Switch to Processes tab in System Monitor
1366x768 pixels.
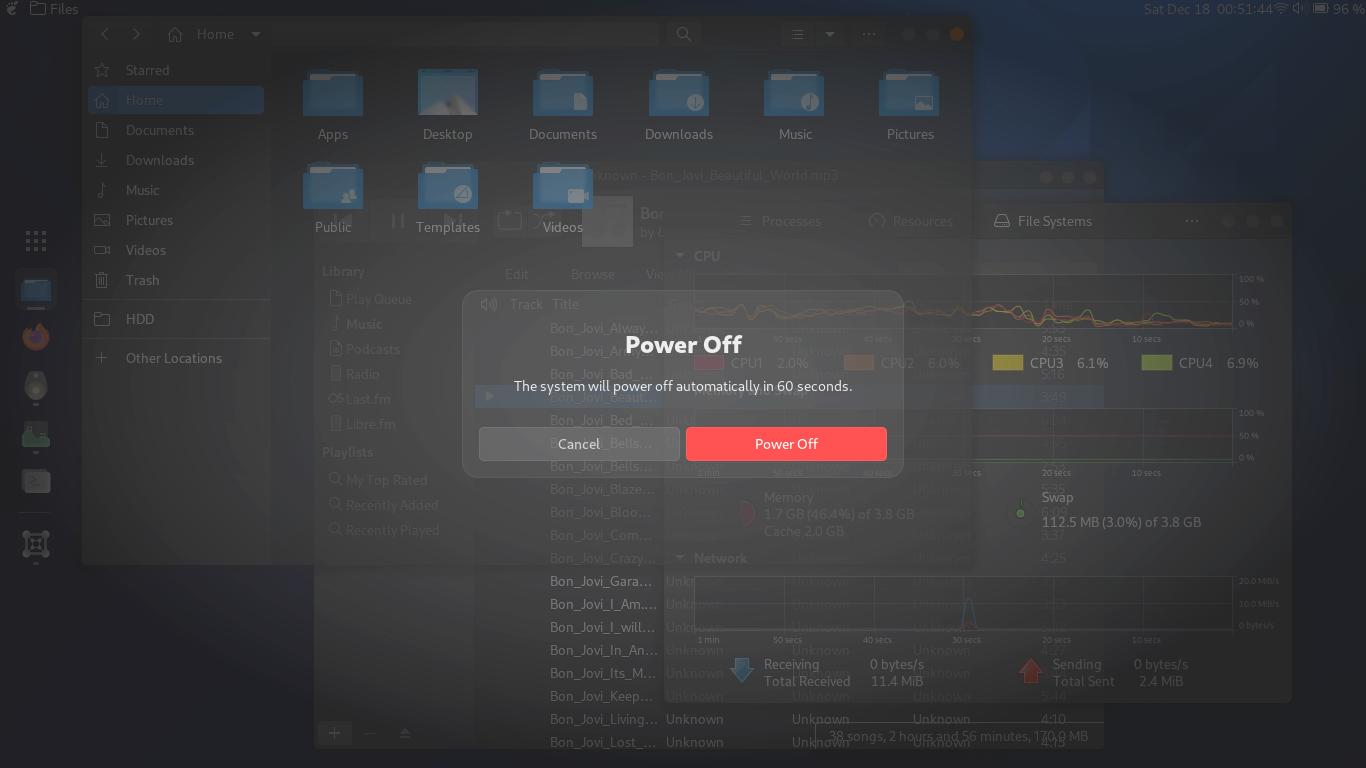click(780, 221)
